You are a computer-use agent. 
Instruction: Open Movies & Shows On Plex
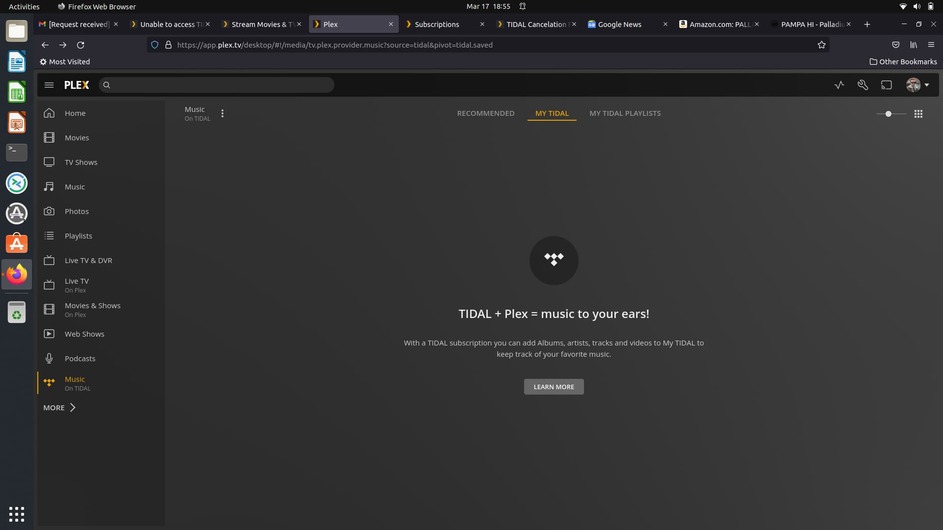tap(92, 310)
